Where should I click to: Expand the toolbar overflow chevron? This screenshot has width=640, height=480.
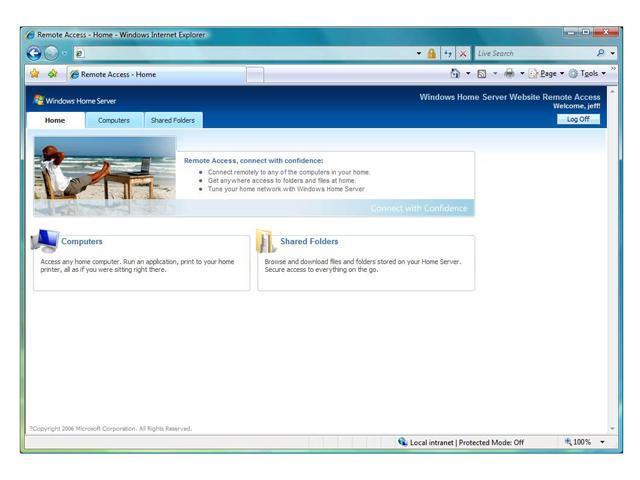point(613,68)
